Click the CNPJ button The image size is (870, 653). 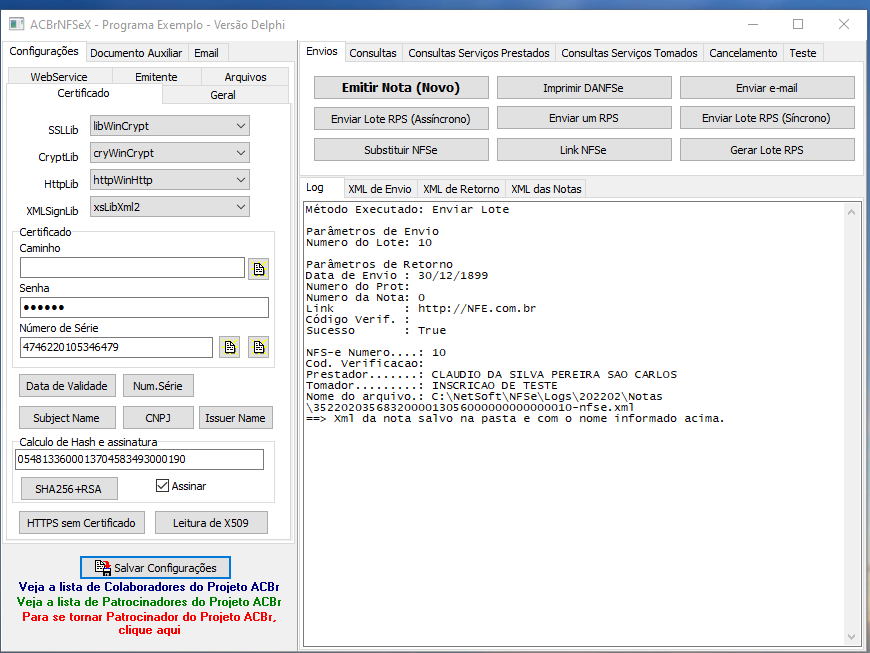[x=158, y=418]
